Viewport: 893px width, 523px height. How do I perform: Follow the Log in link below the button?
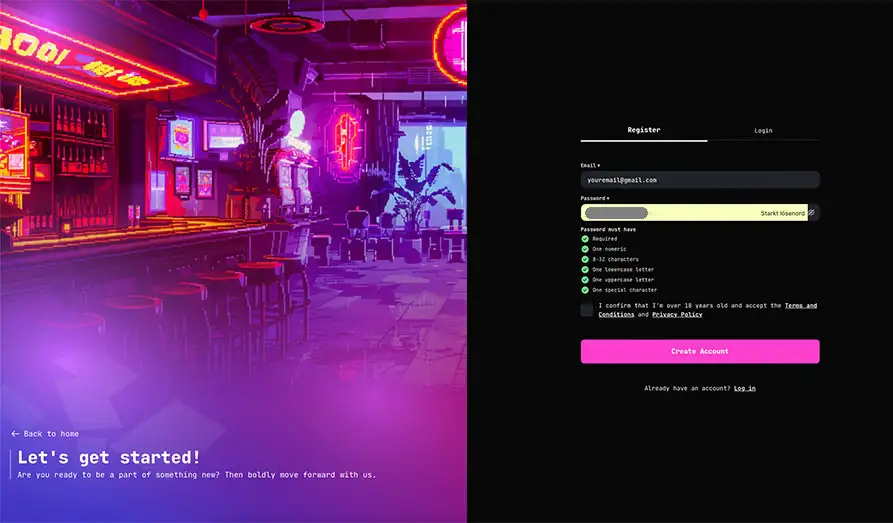pos(744,388)
